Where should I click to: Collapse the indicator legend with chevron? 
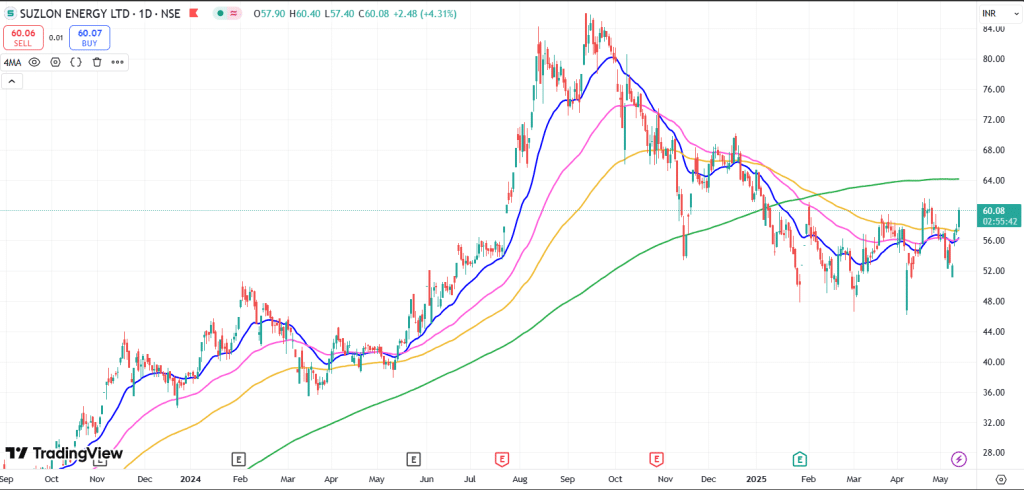point(12,82)
